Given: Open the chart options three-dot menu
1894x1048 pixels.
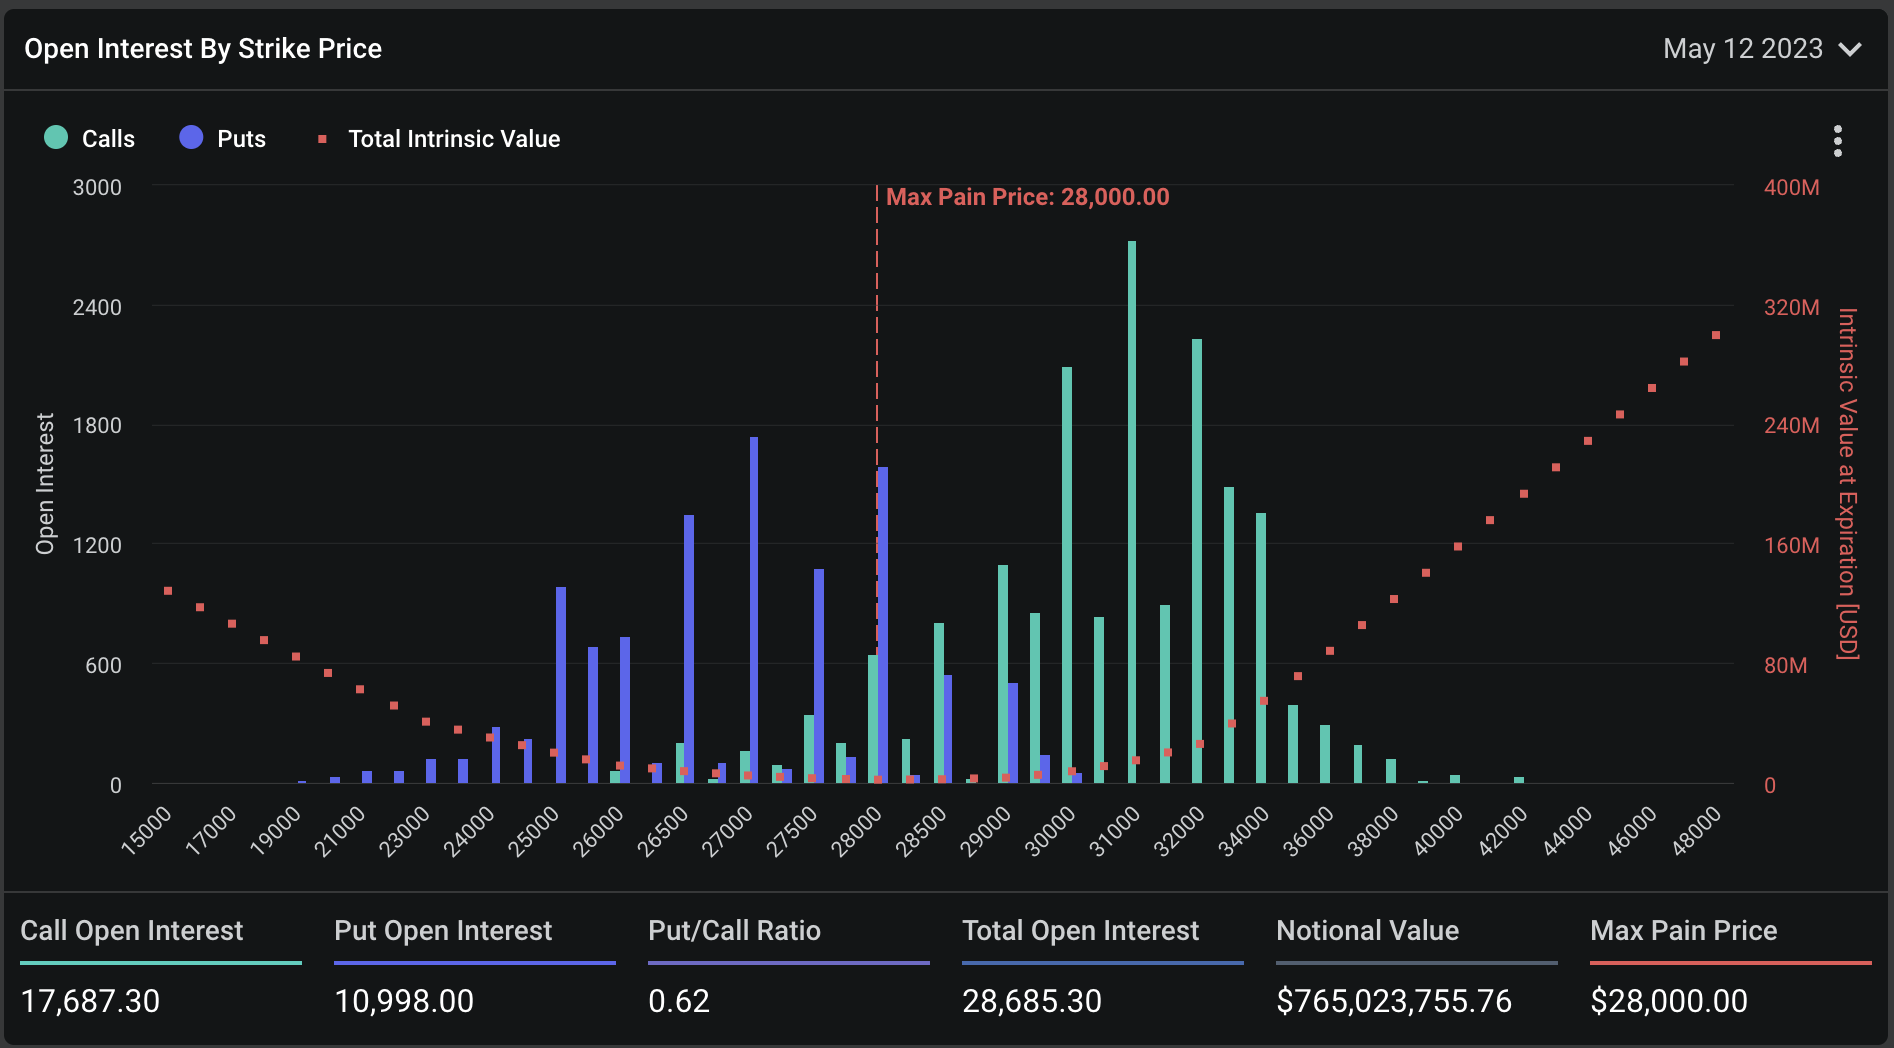Looking at the screenshot, I should [x=1838, y=142].
